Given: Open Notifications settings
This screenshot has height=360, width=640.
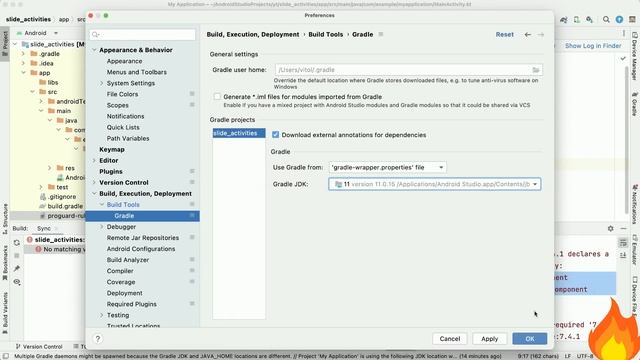Looking at the screenshot, I should (125, 116).
